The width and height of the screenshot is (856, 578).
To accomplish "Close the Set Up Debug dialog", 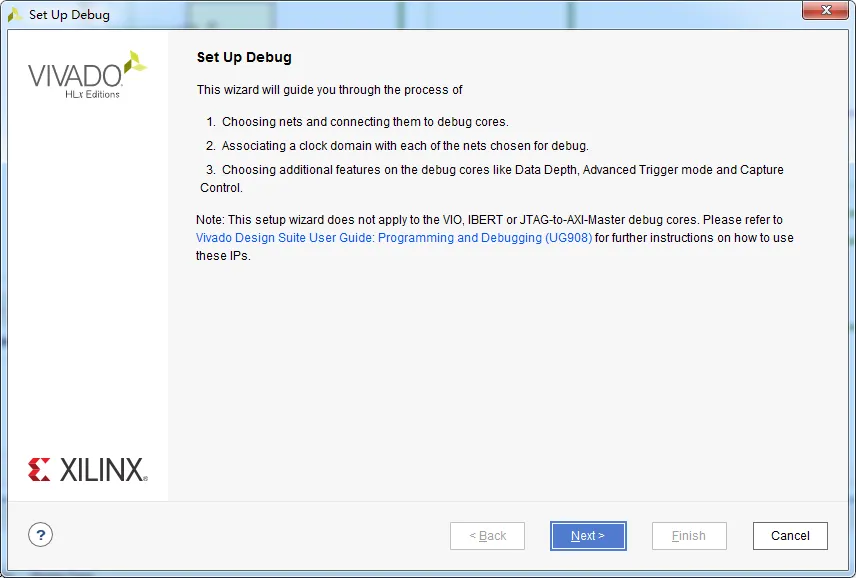I will coord(826,10).
